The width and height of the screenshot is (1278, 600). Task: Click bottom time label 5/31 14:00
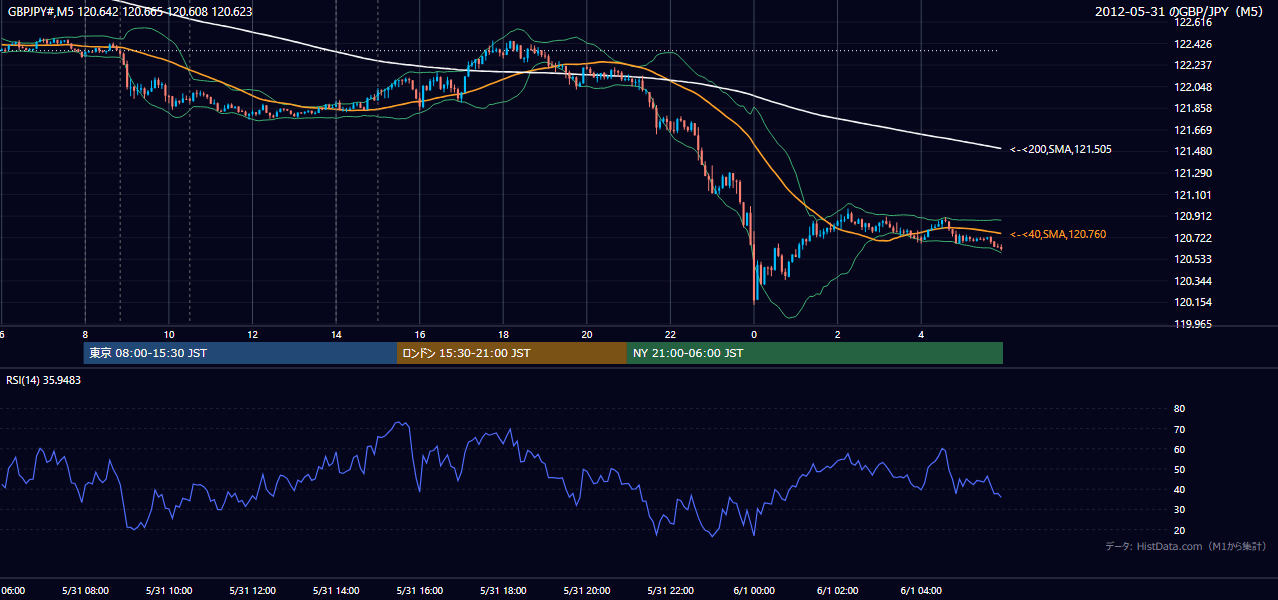(336, 591)
